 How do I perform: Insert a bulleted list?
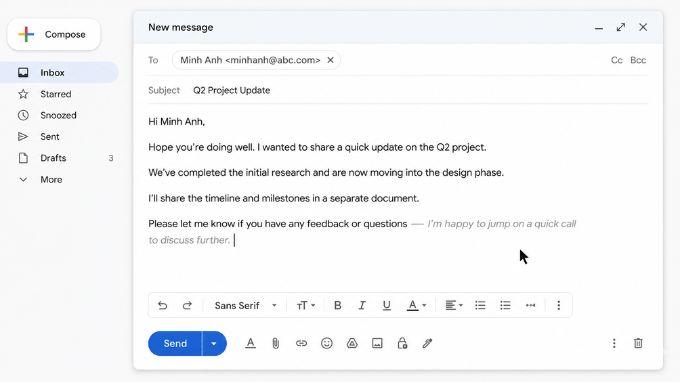click(505, 305)
